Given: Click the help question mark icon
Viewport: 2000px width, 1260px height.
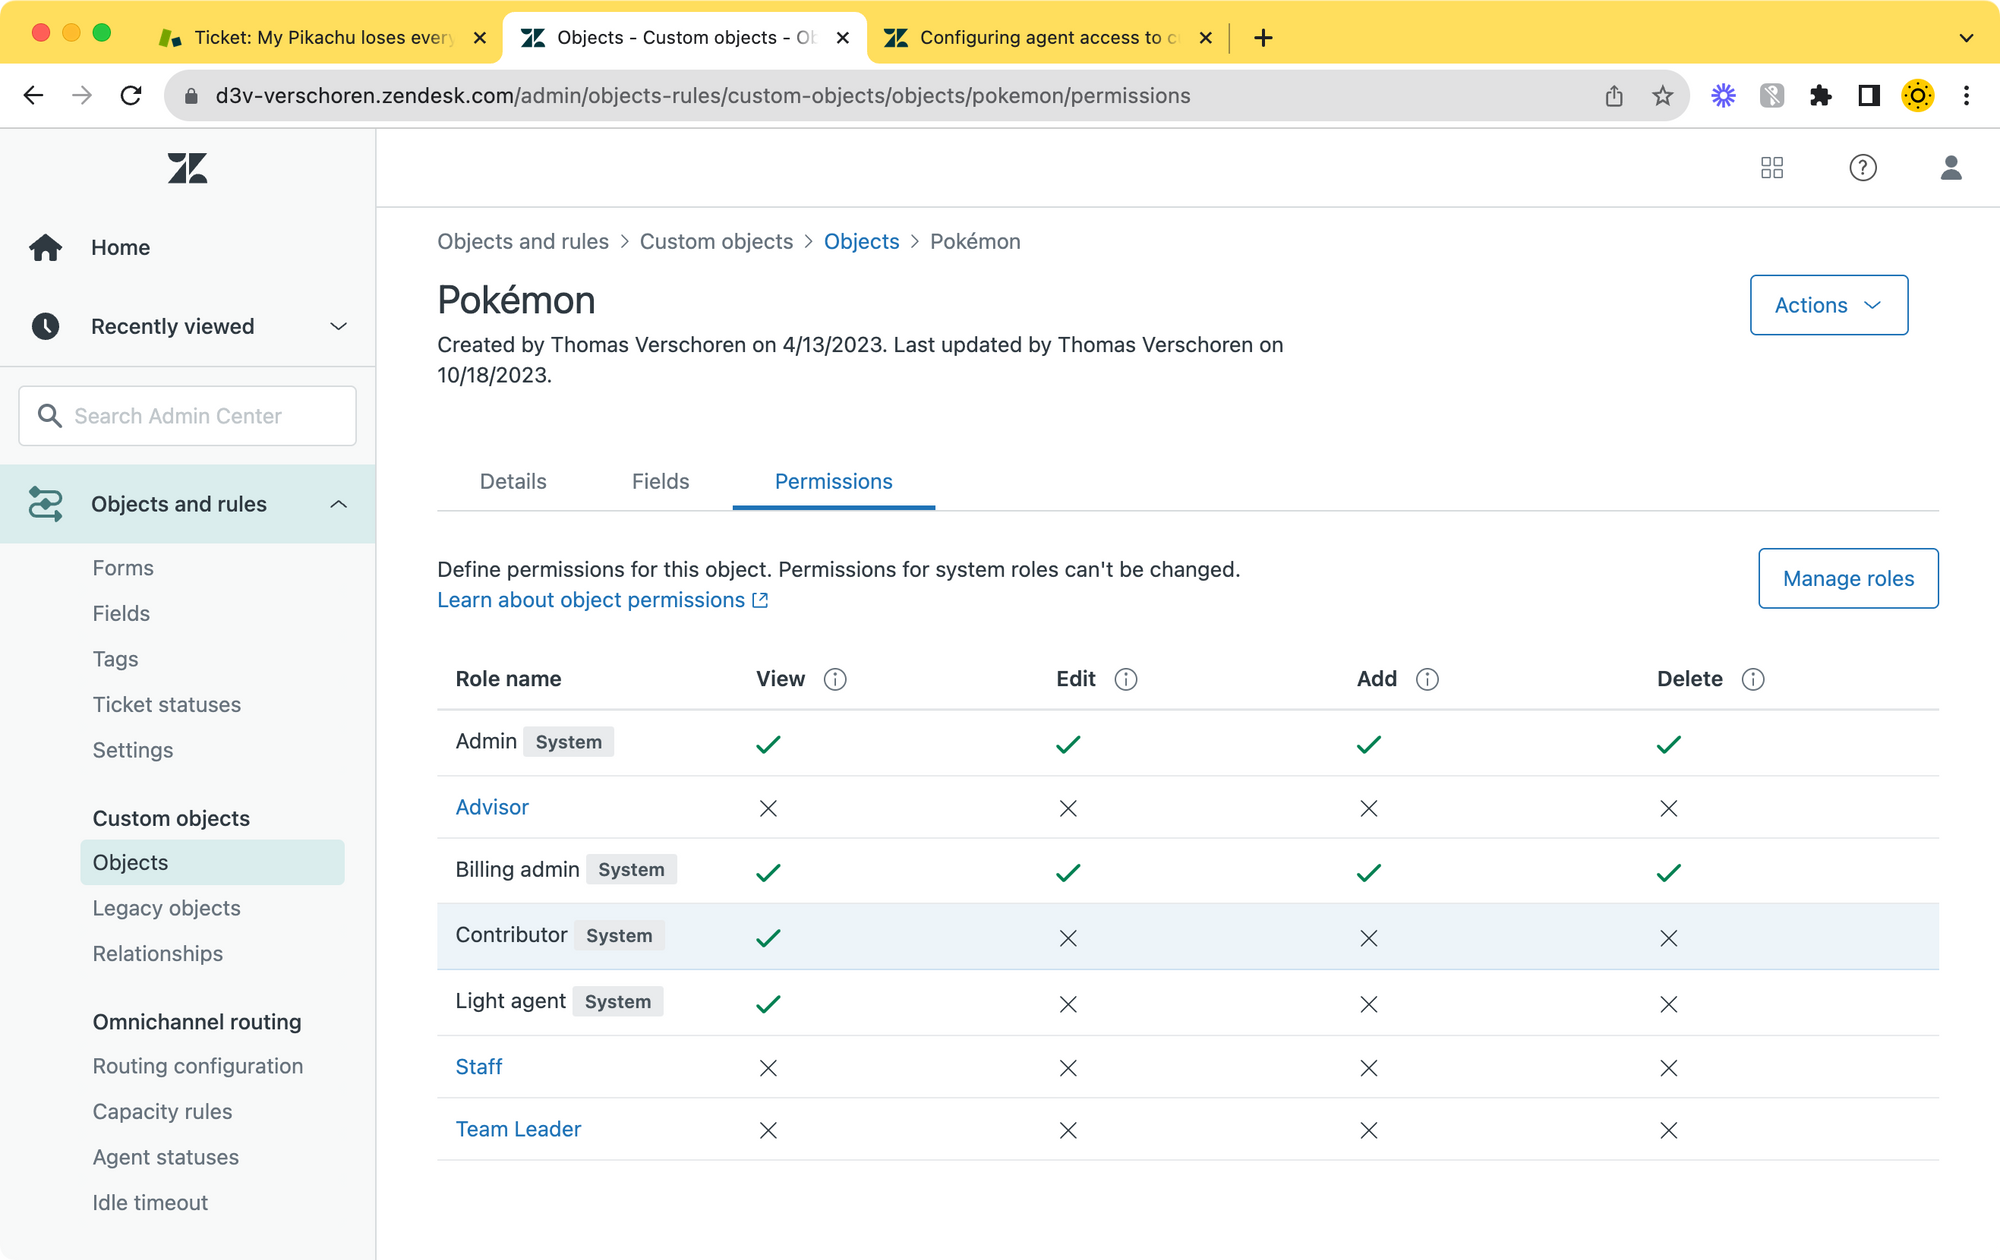Looking at the screenshot, I should pyautogui.click(x=1862, y=168).
